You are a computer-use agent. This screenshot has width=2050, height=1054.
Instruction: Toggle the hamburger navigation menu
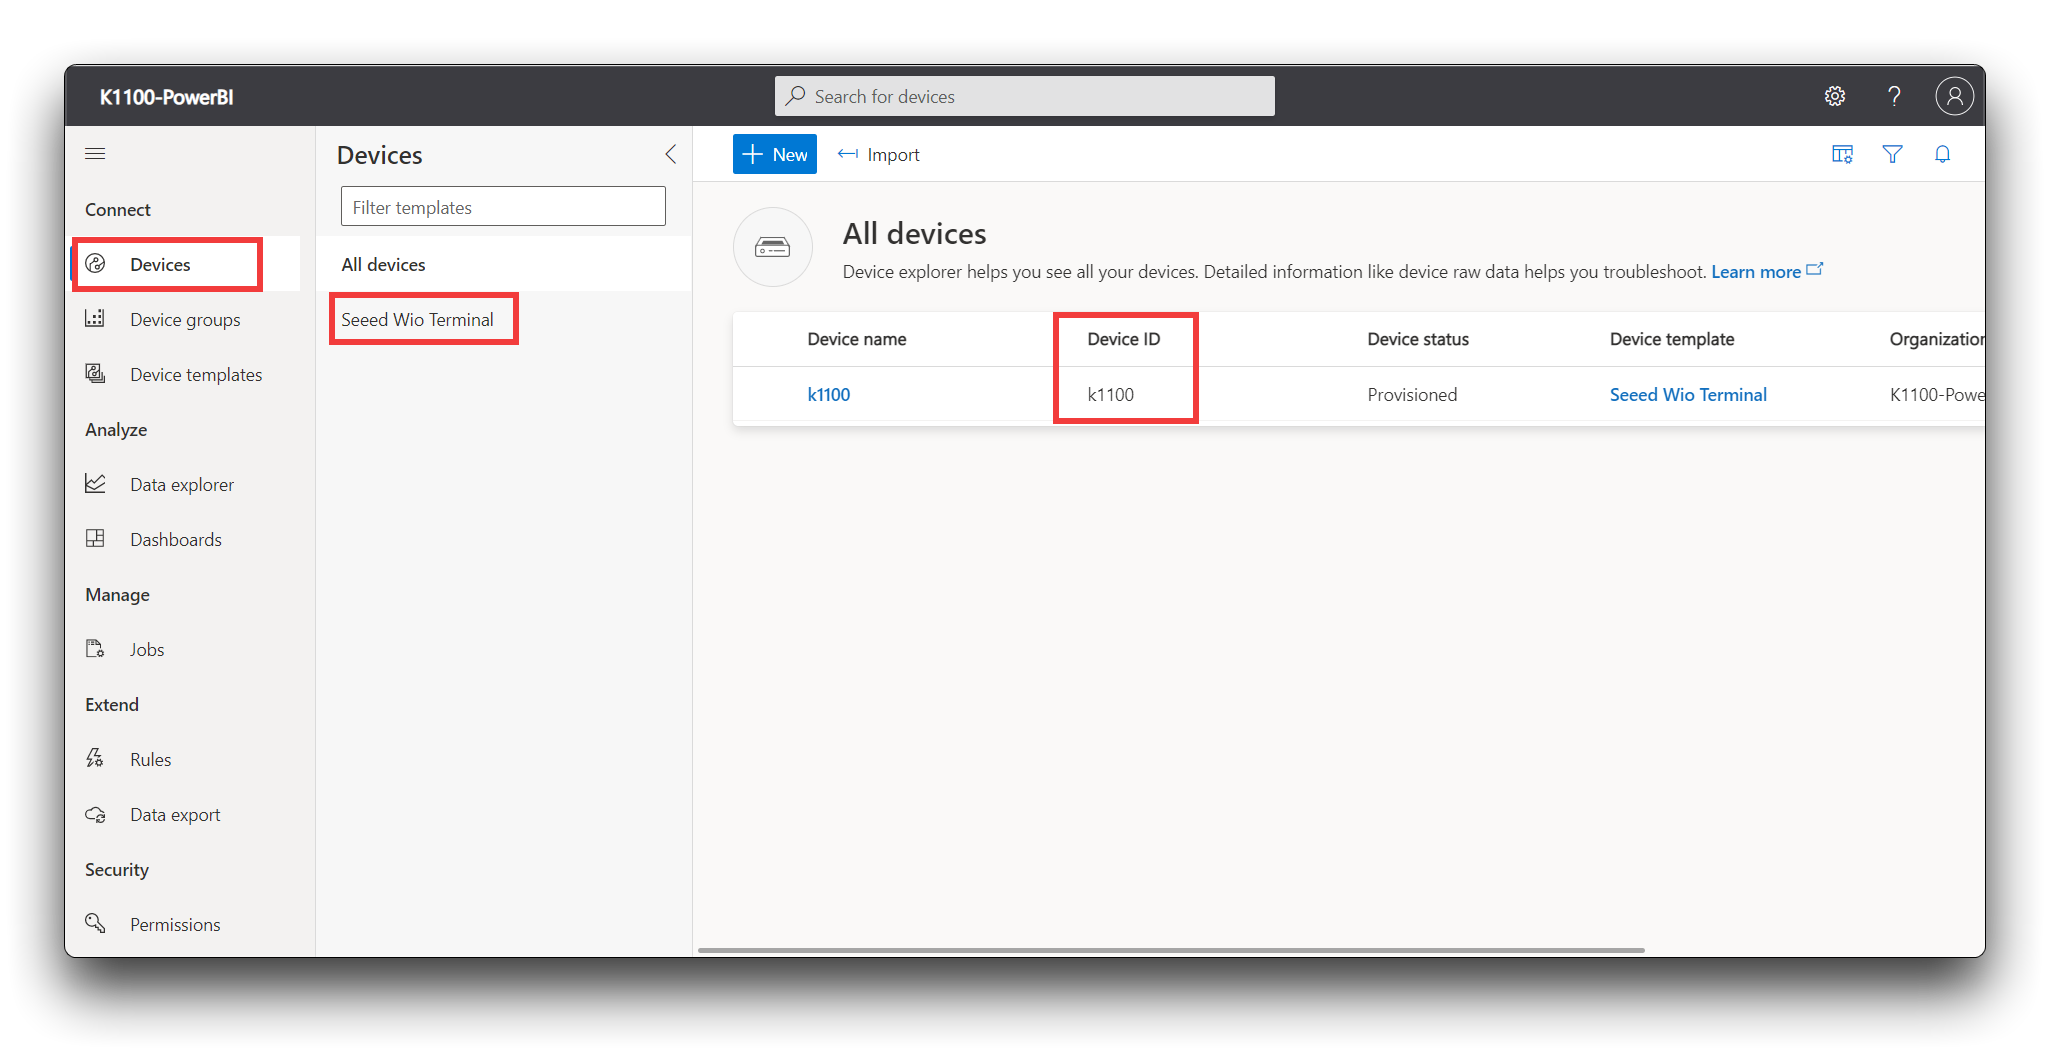coord(95,154)
